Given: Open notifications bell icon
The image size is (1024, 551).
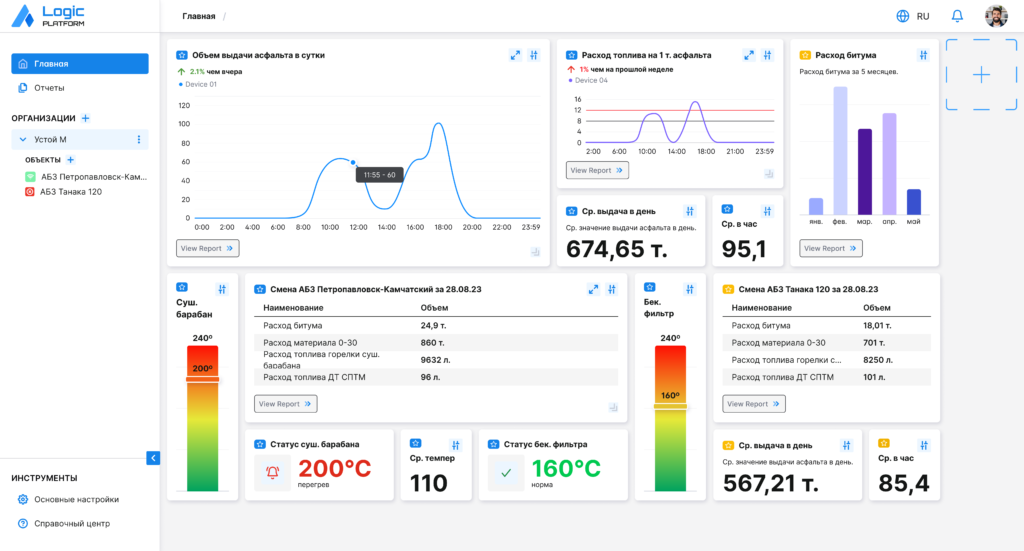Looking at the screenshot, I should tap(957, 16).
